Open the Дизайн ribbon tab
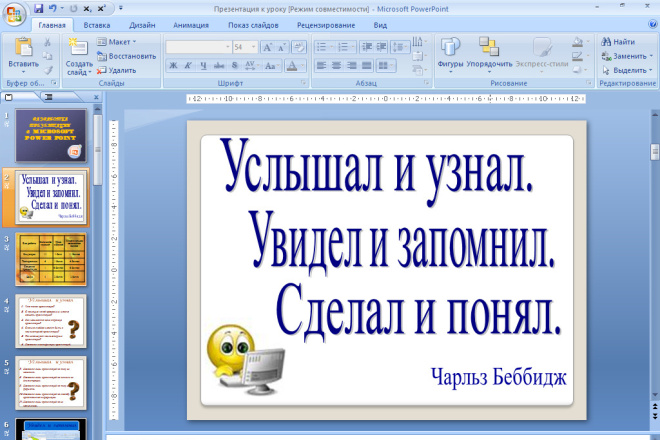Image resolution: width=660 pixels, height=440 pixels. (142, 25)
